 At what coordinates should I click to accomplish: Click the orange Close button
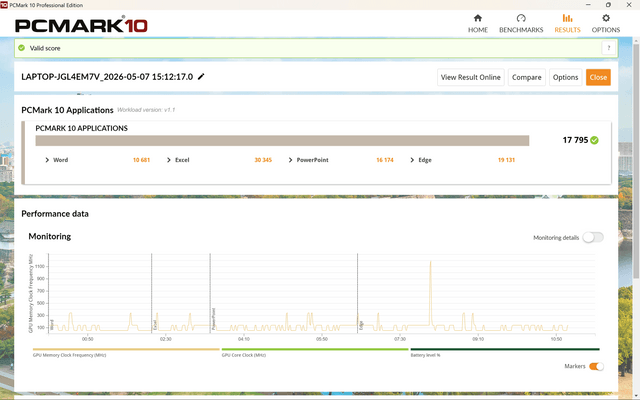[598, 77]
